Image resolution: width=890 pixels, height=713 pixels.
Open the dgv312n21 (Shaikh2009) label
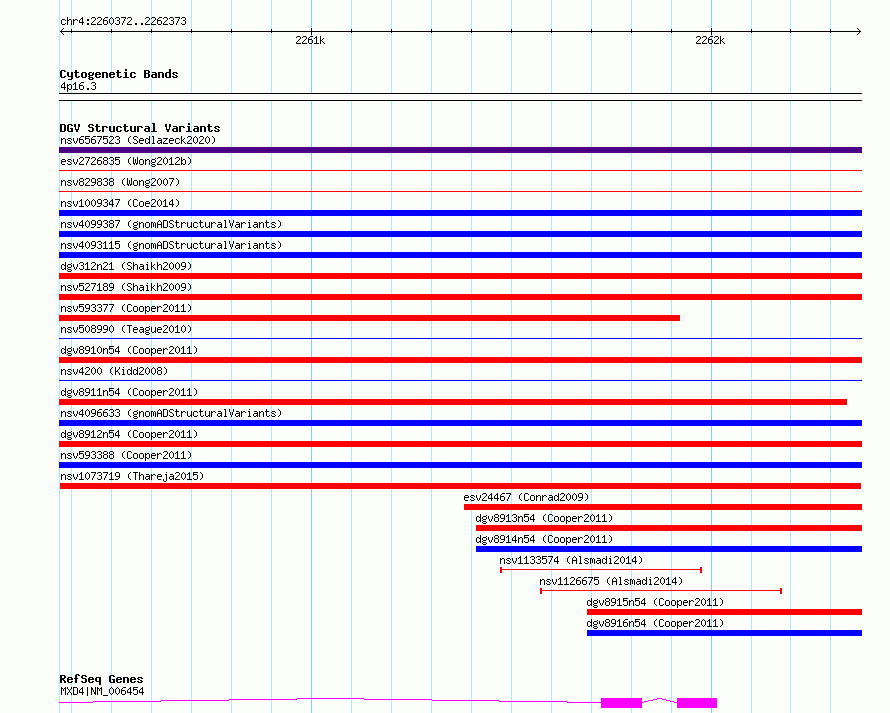[126, 266]
